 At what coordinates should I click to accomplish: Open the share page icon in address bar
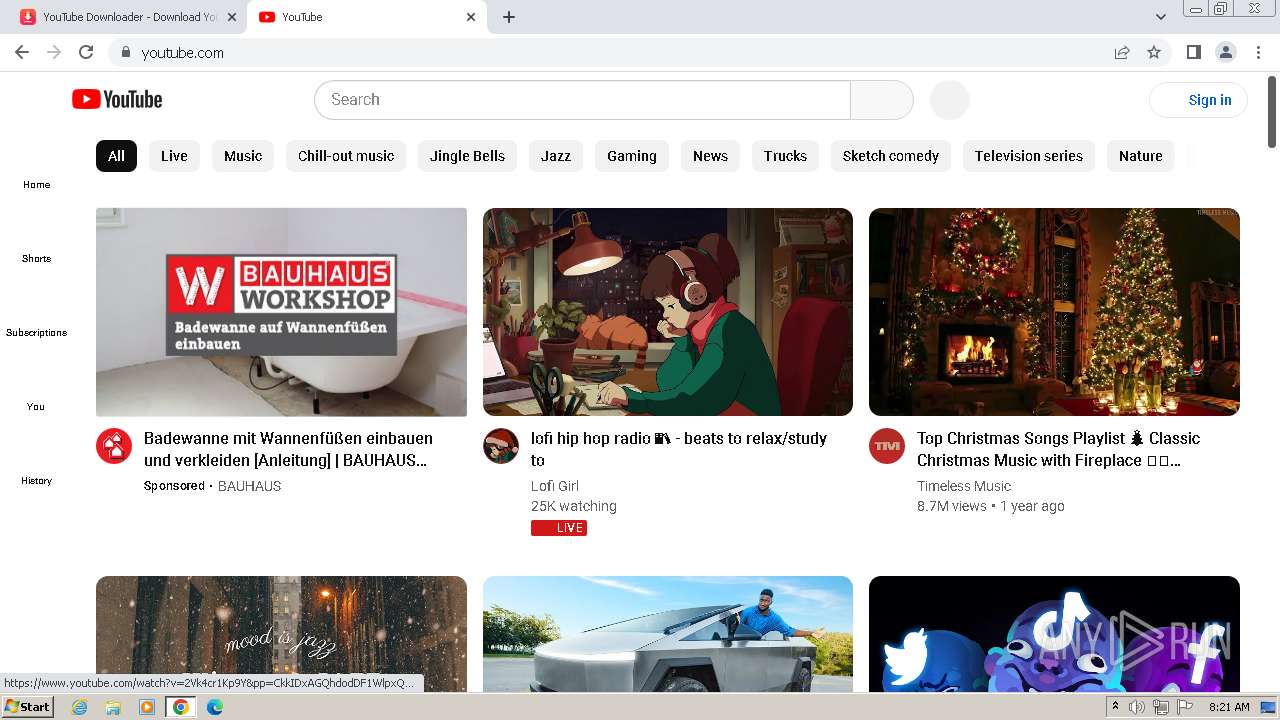pos(1122,52)
